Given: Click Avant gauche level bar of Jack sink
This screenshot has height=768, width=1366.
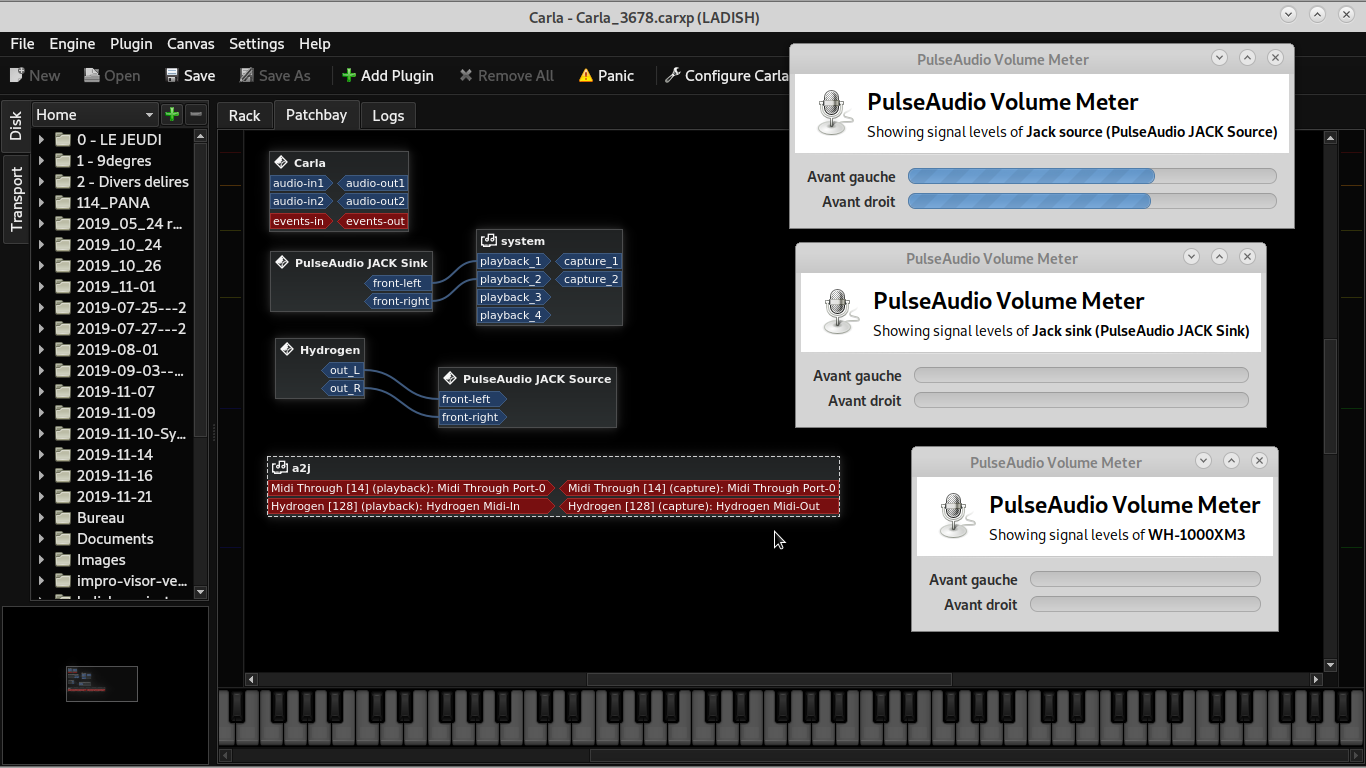Looking at the screenshot, I should pyautogui.click(x=1081, y=375).
